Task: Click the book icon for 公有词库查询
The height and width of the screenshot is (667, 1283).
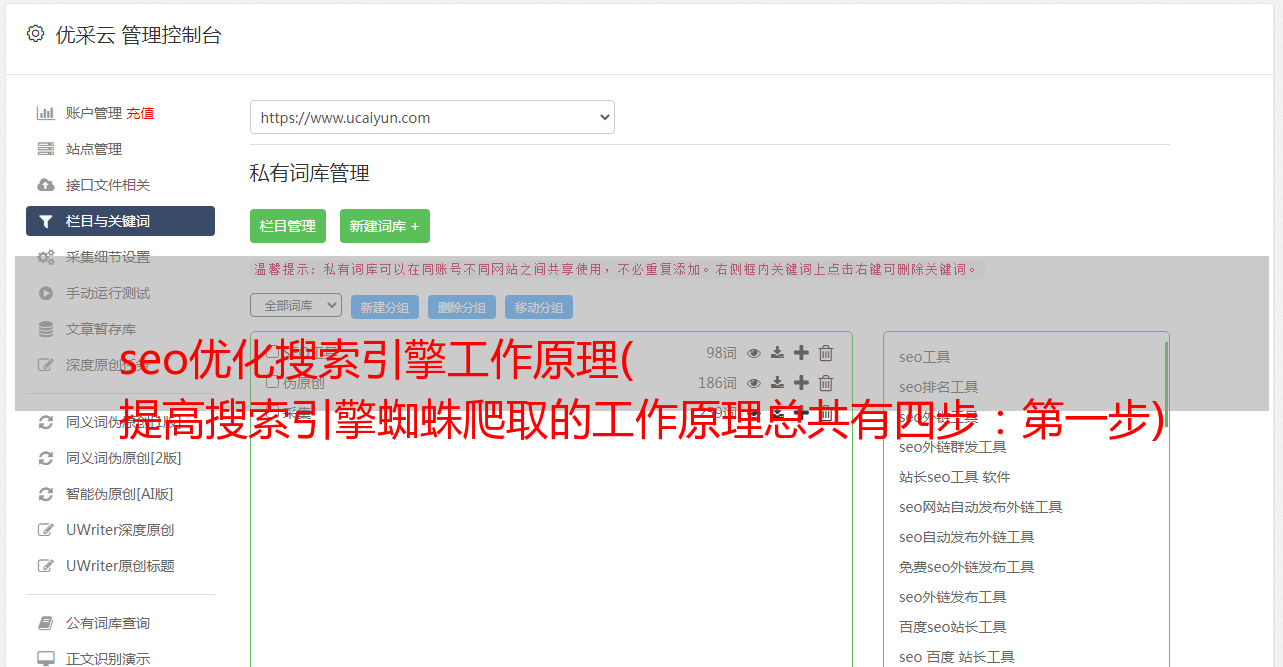Action: (x=45, y=623)
